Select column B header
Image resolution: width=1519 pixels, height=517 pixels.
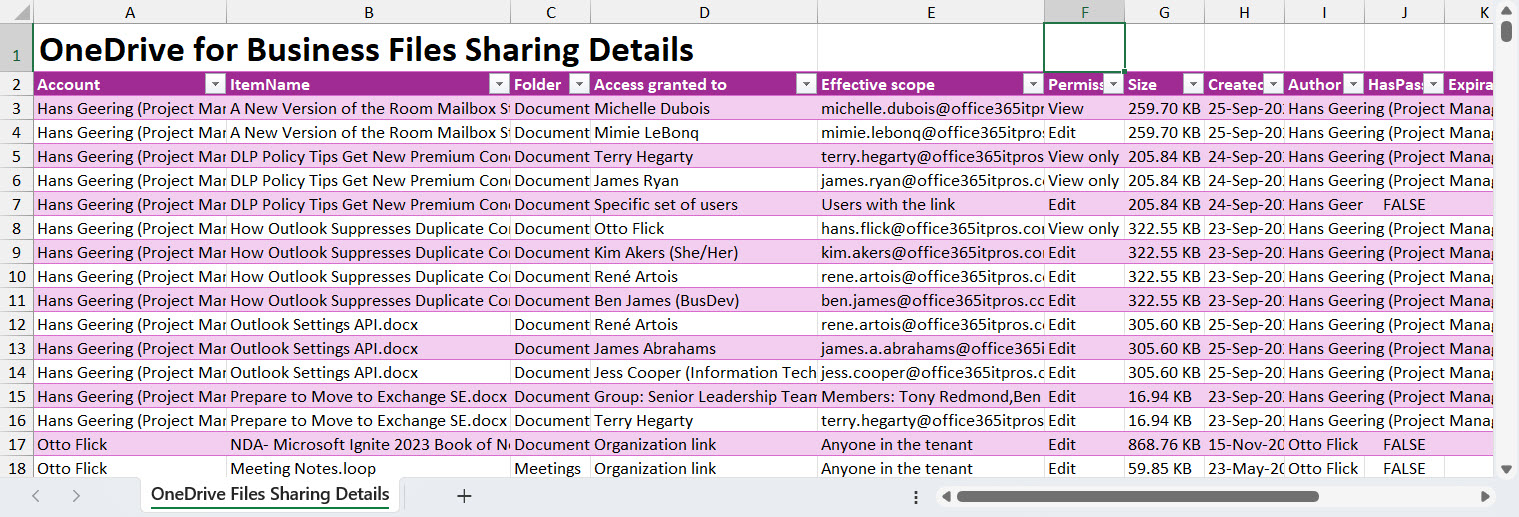coord(369,12)
